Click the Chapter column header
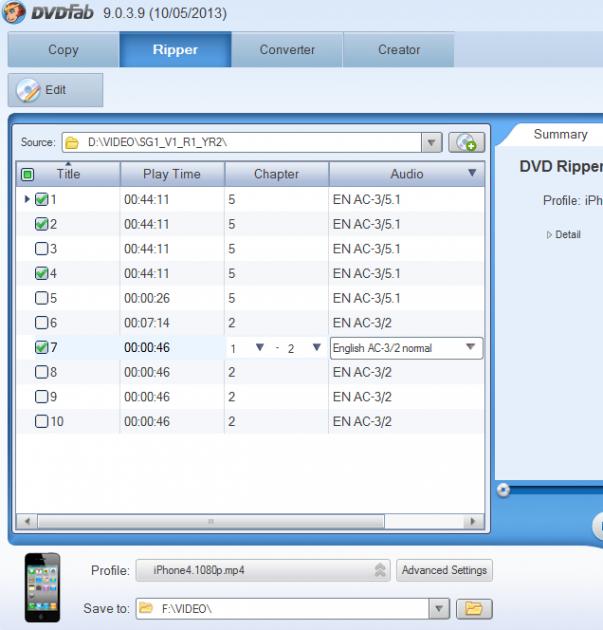This screenshot has height=630, width=603. [276, 174]
